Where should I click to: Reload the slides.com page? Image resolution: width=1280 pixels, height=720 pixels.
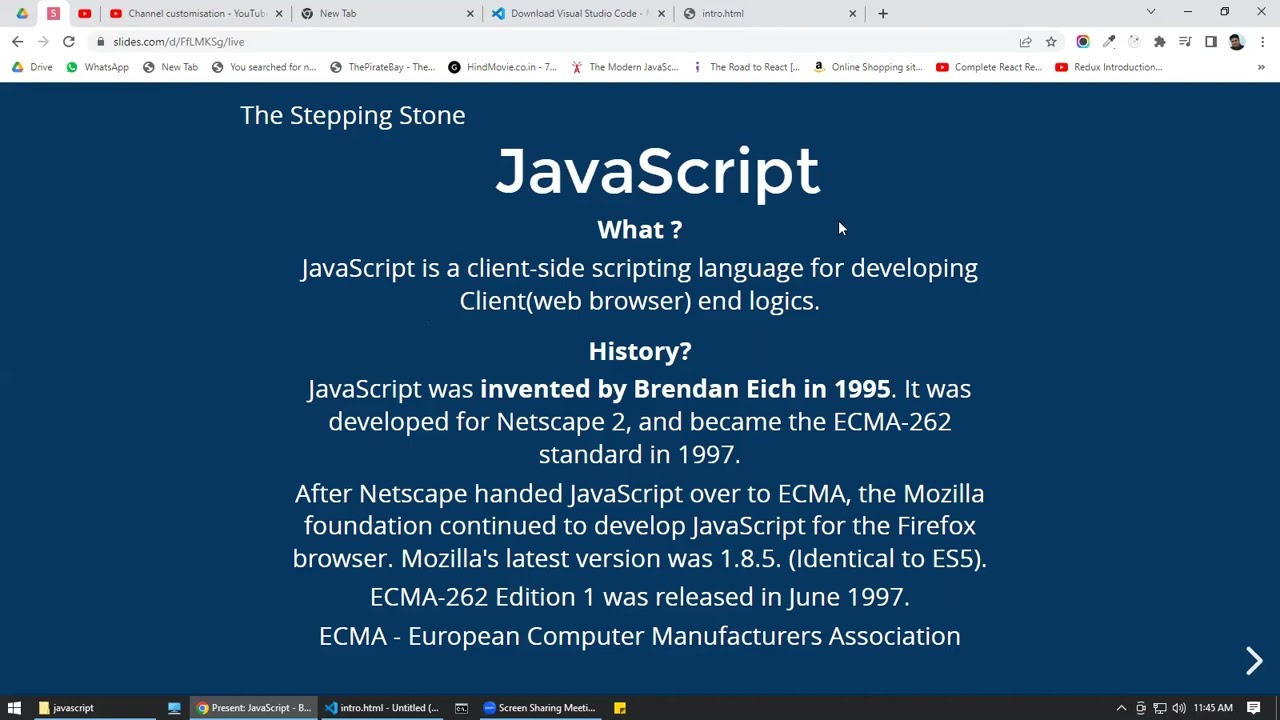coord(68,42)
